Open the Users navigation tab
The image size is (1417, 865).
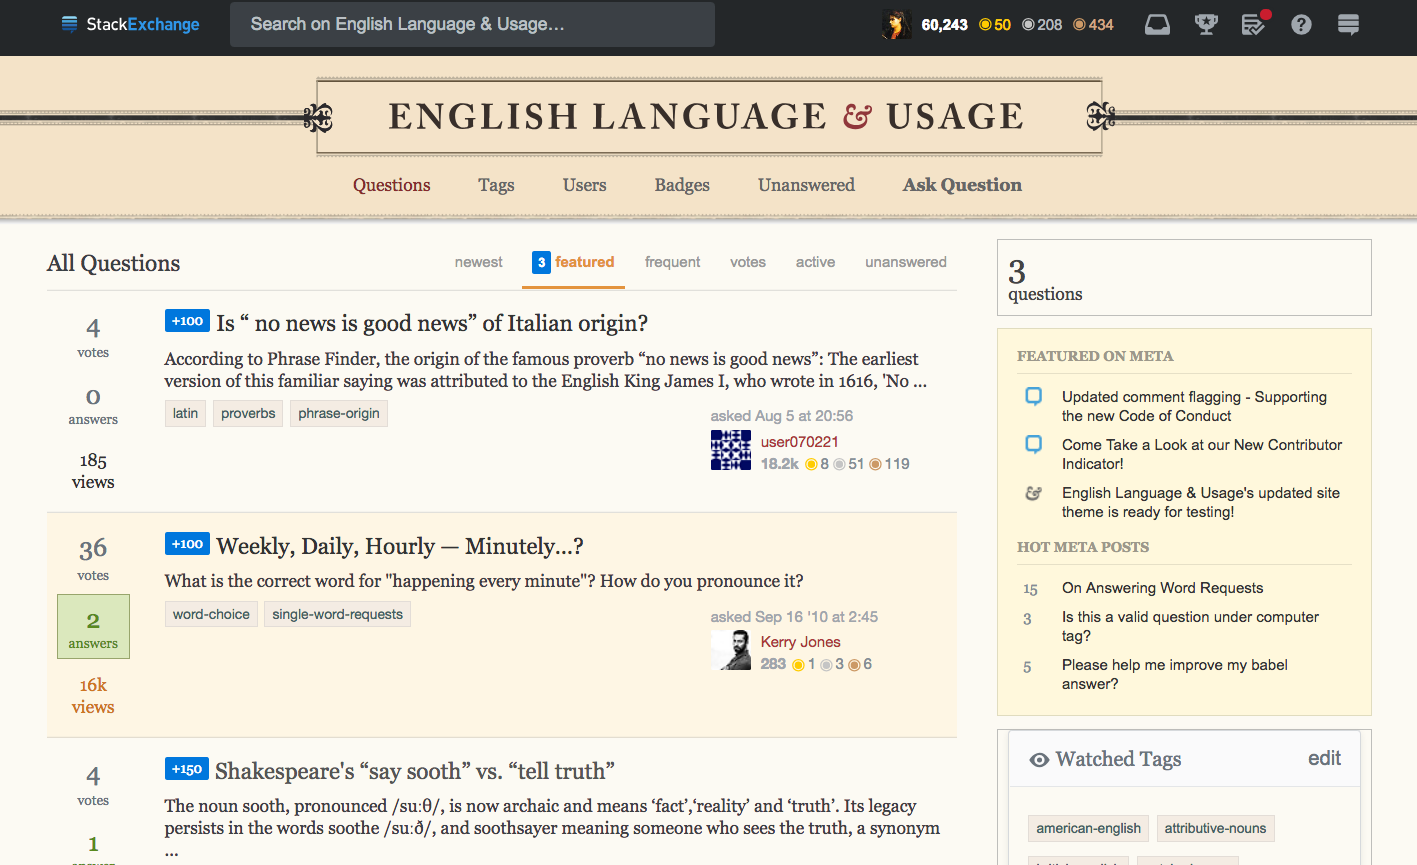585,185
